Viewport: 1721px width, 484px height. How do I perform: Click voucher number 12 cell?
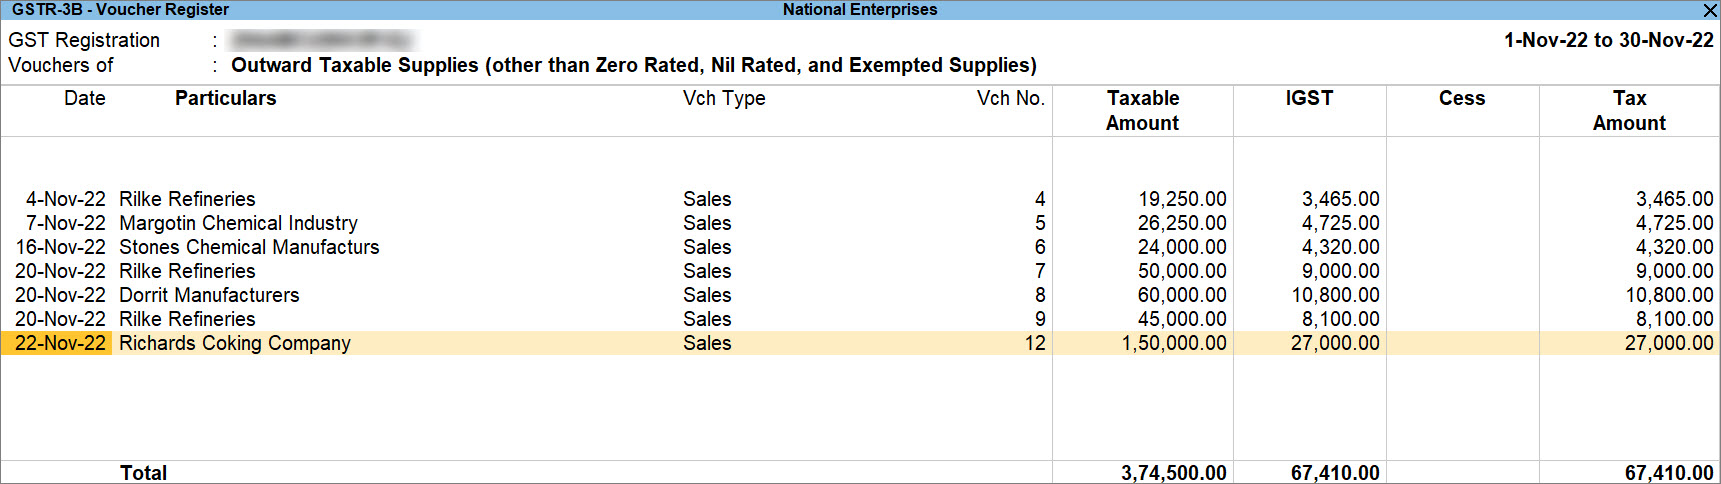pos(1035,343)
